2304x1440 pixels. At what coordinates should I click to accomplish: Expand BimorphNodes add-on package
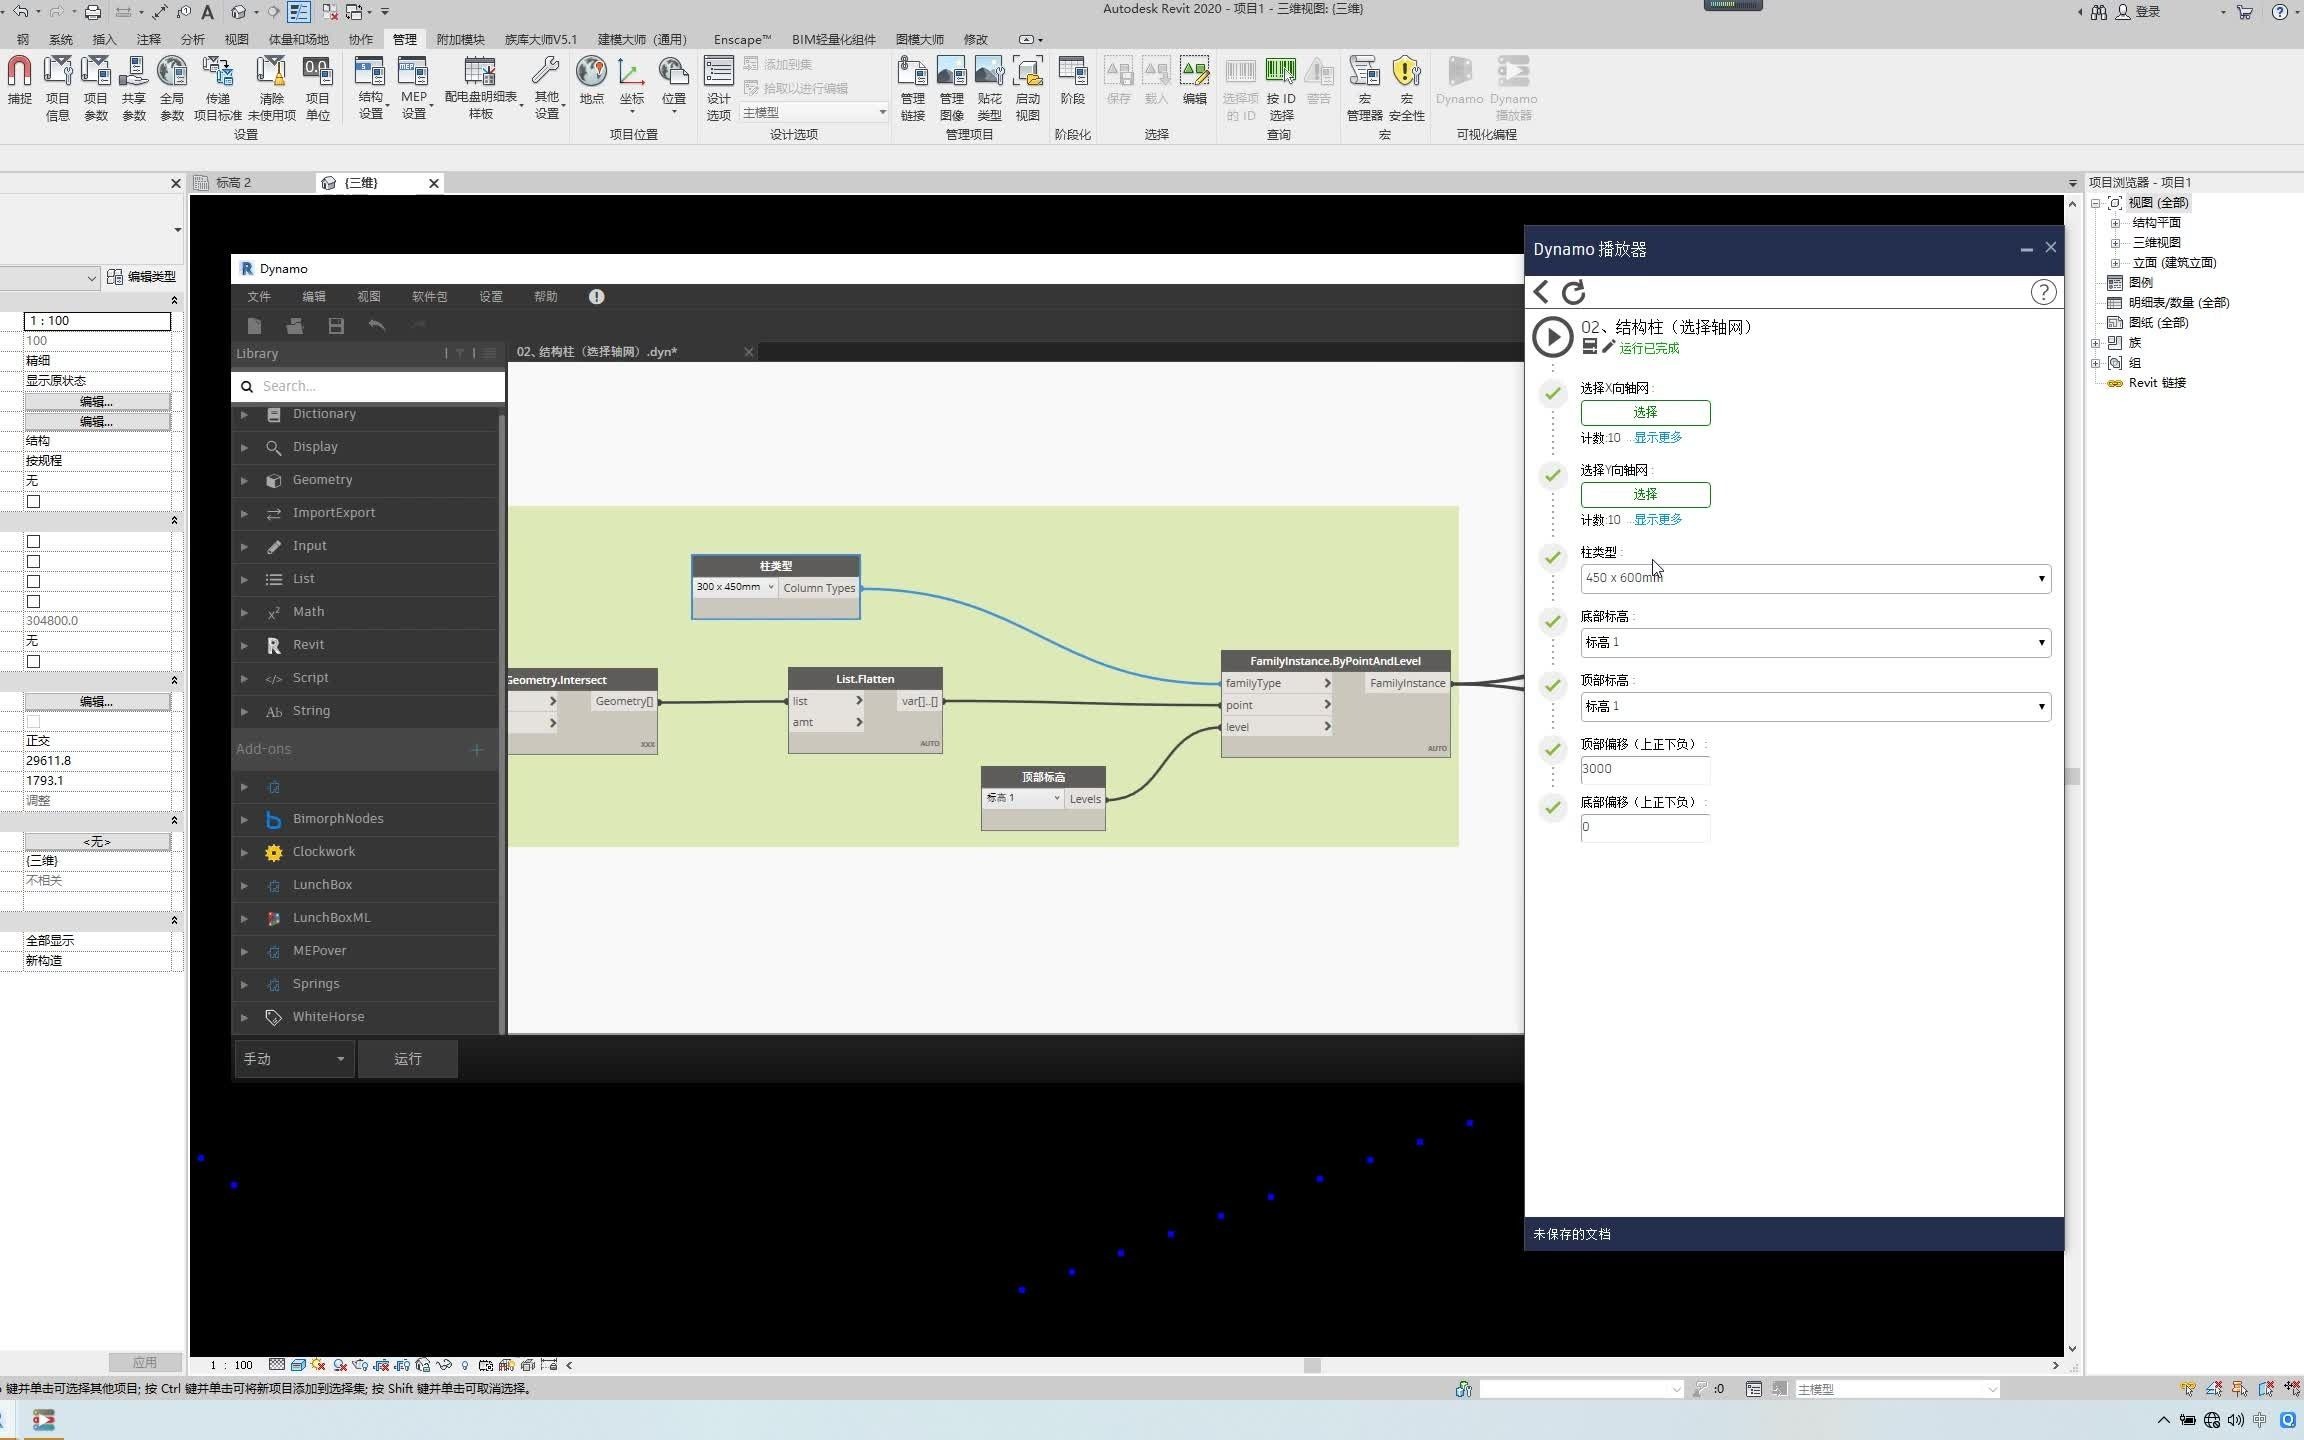tap(244, 819)
